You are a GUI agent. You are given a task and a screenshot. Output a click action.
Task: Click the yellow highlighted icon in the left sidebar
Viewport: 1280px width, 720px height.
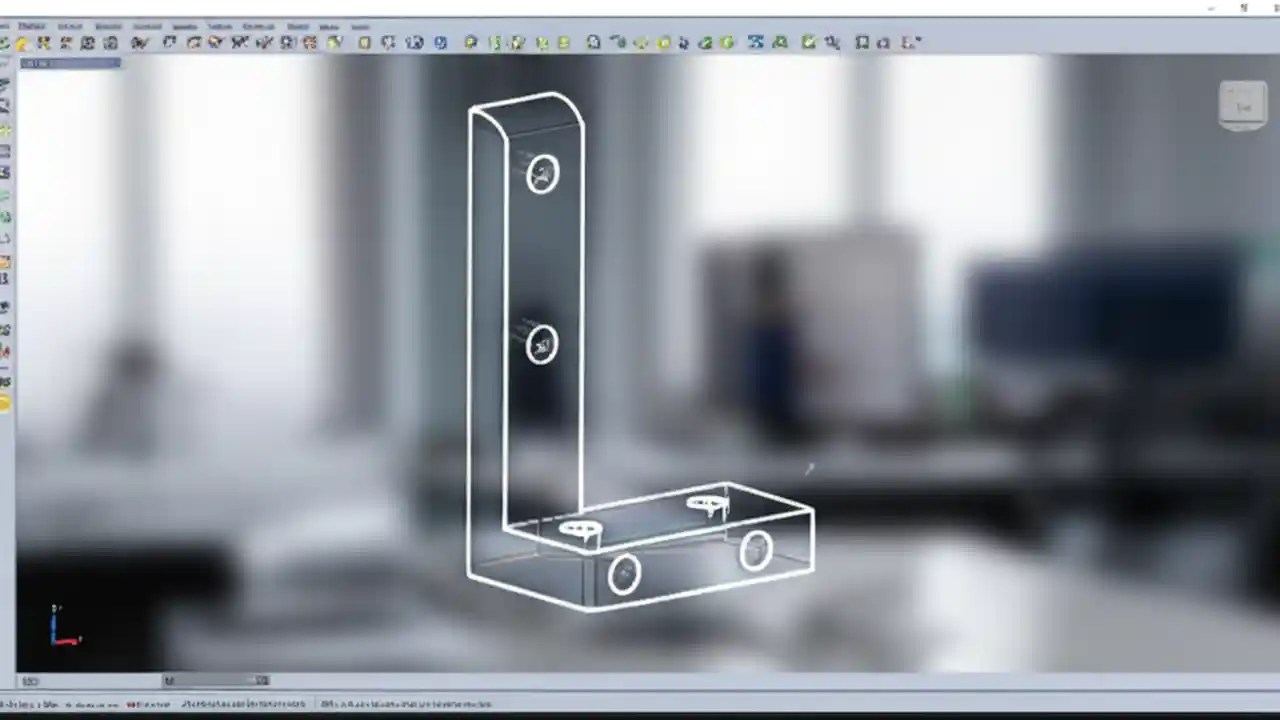pos(5,403)
